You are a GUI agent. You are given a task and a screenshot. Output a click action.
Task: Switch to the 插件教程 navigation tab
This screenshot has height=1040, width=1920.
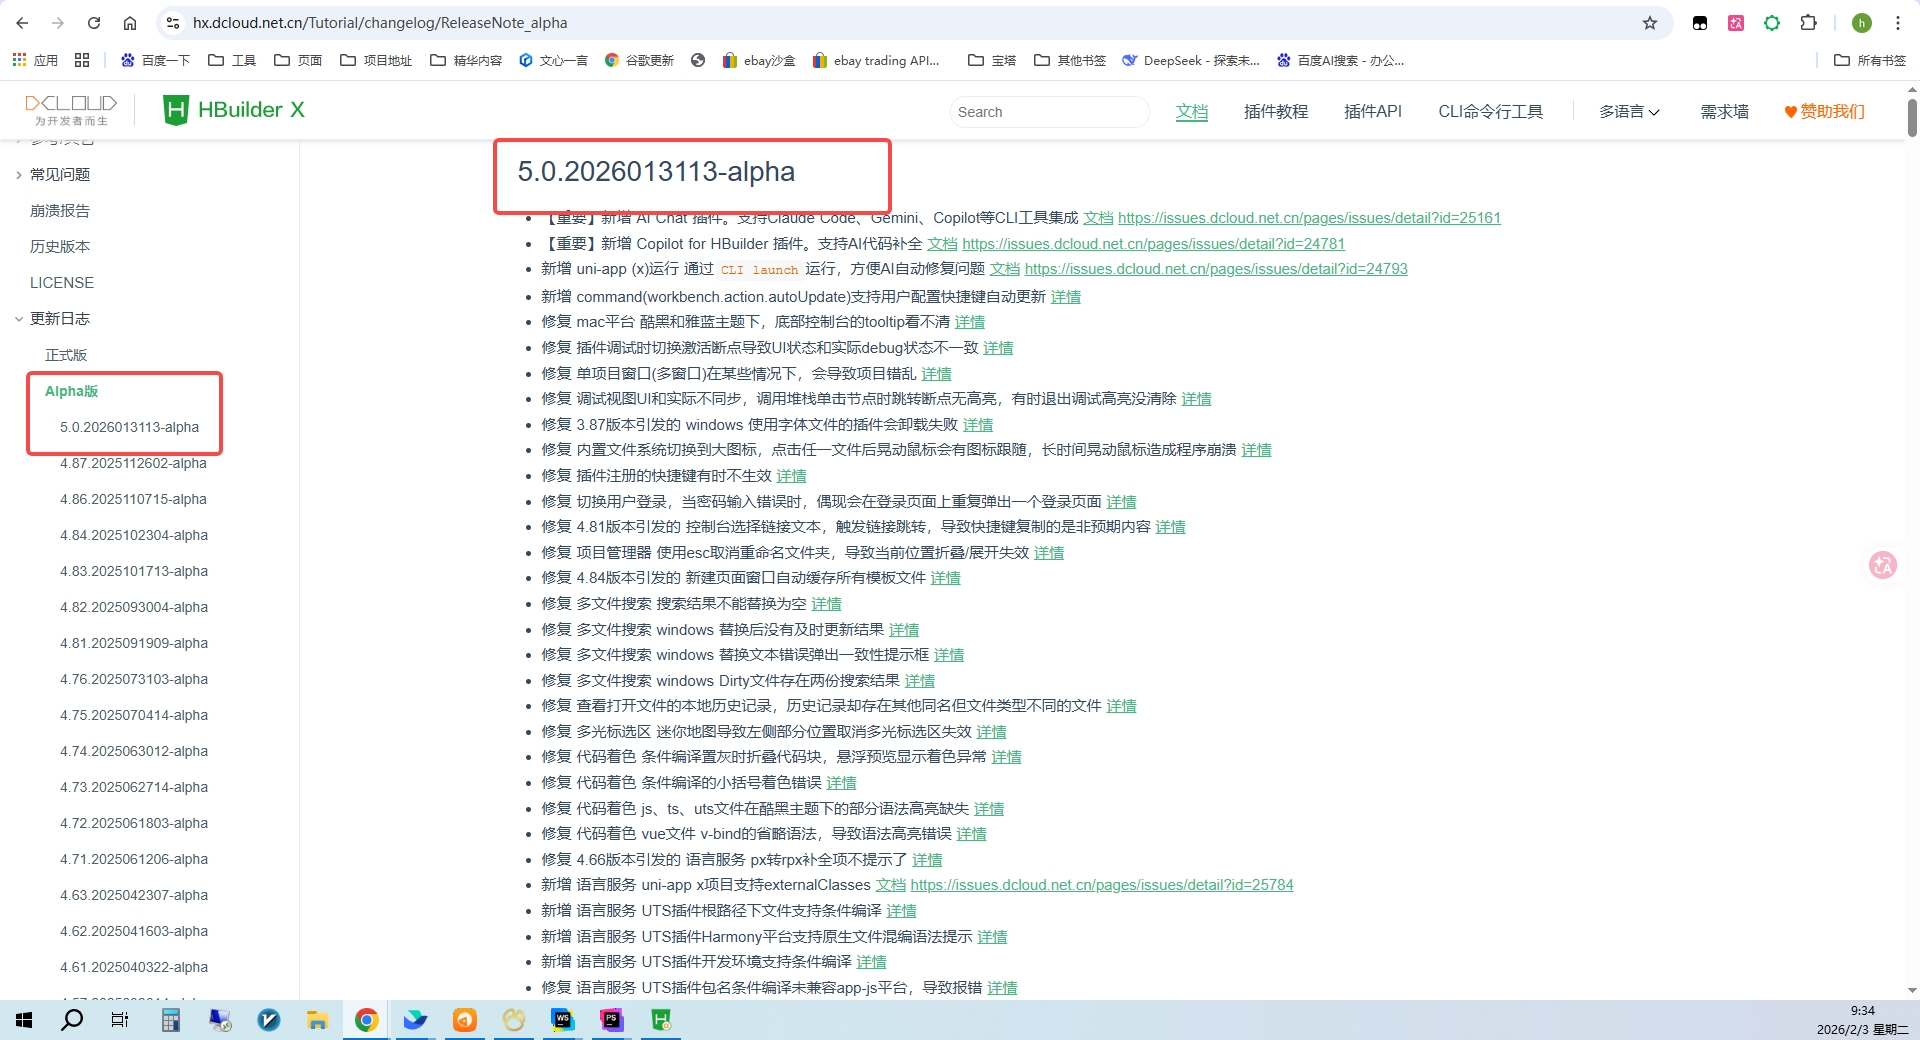(x=1275, y=112)
